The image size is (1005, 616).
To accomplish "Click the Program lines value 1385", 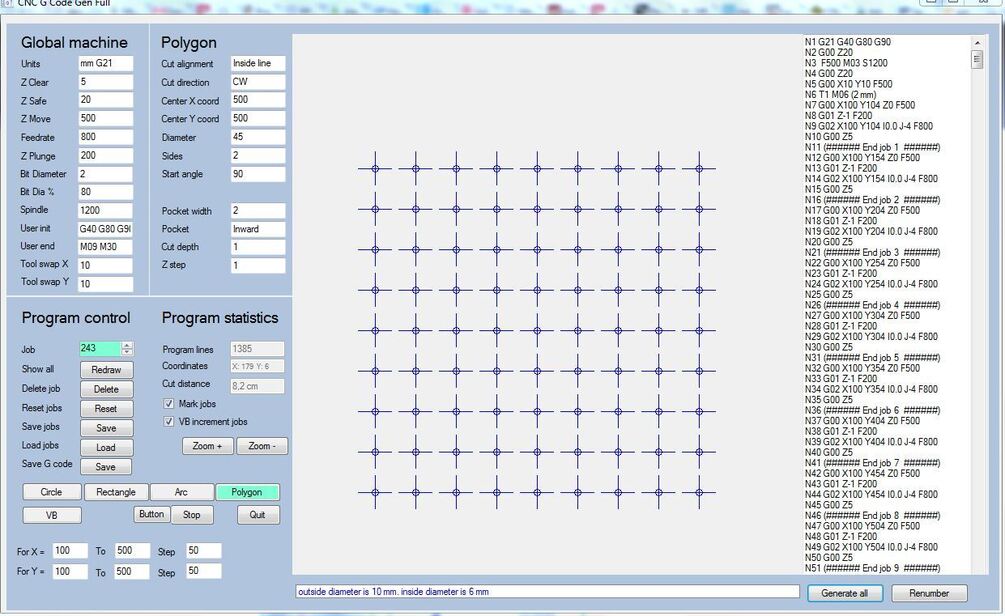I will [x=257, y=349].
